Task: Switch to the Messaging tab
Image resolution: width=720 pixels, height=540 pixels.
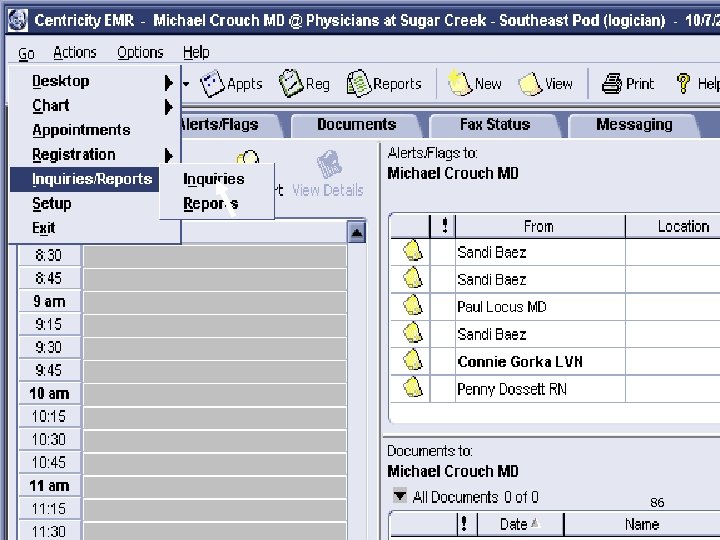Action: (x=634, y=124)
